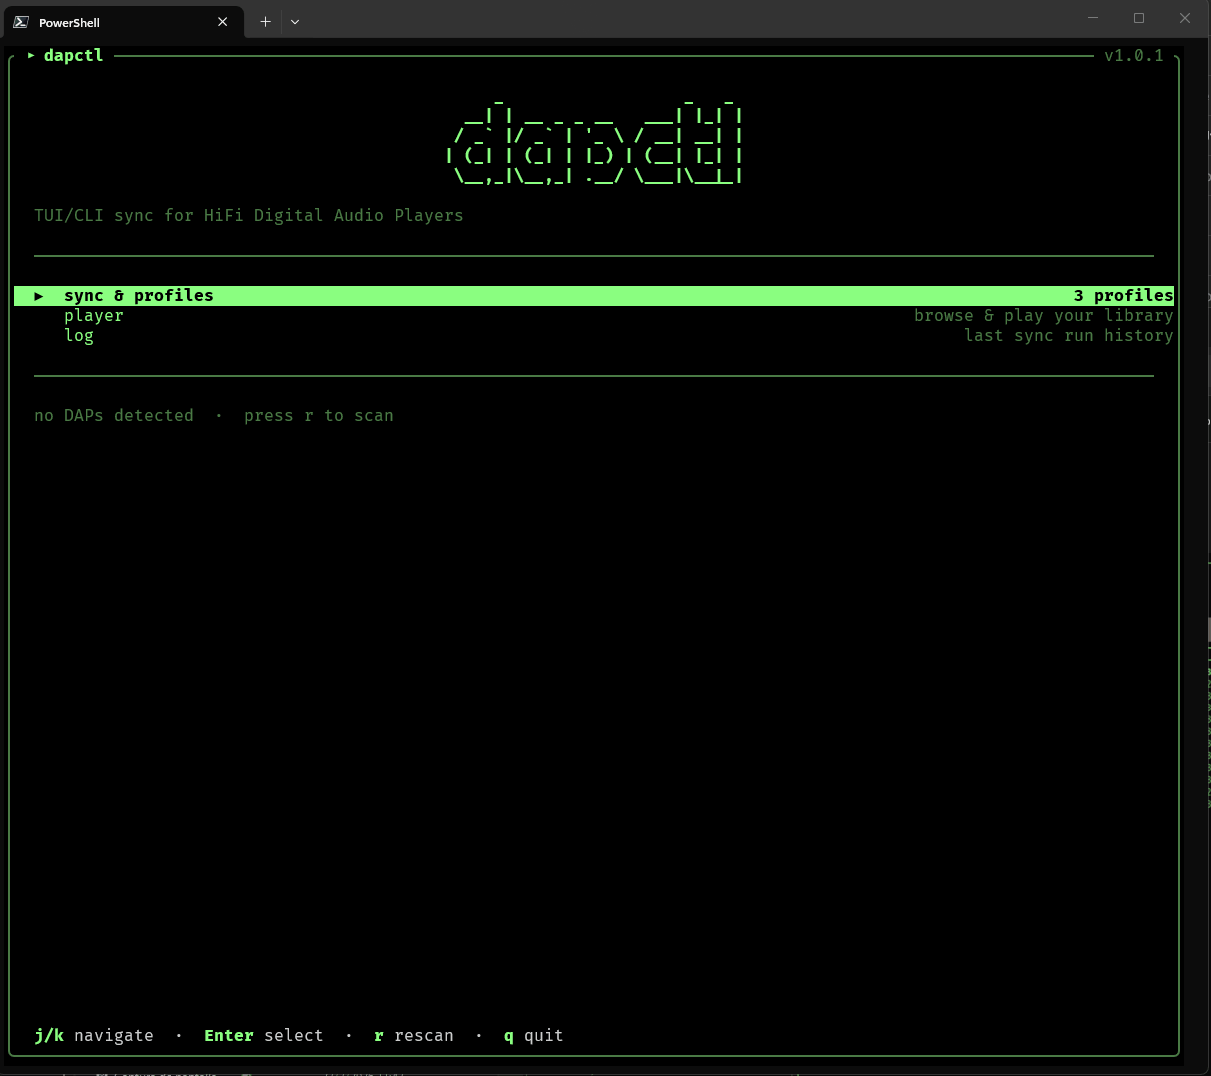Select the PowerShell tab
1211x1076 pixels.
coord(122,21)
